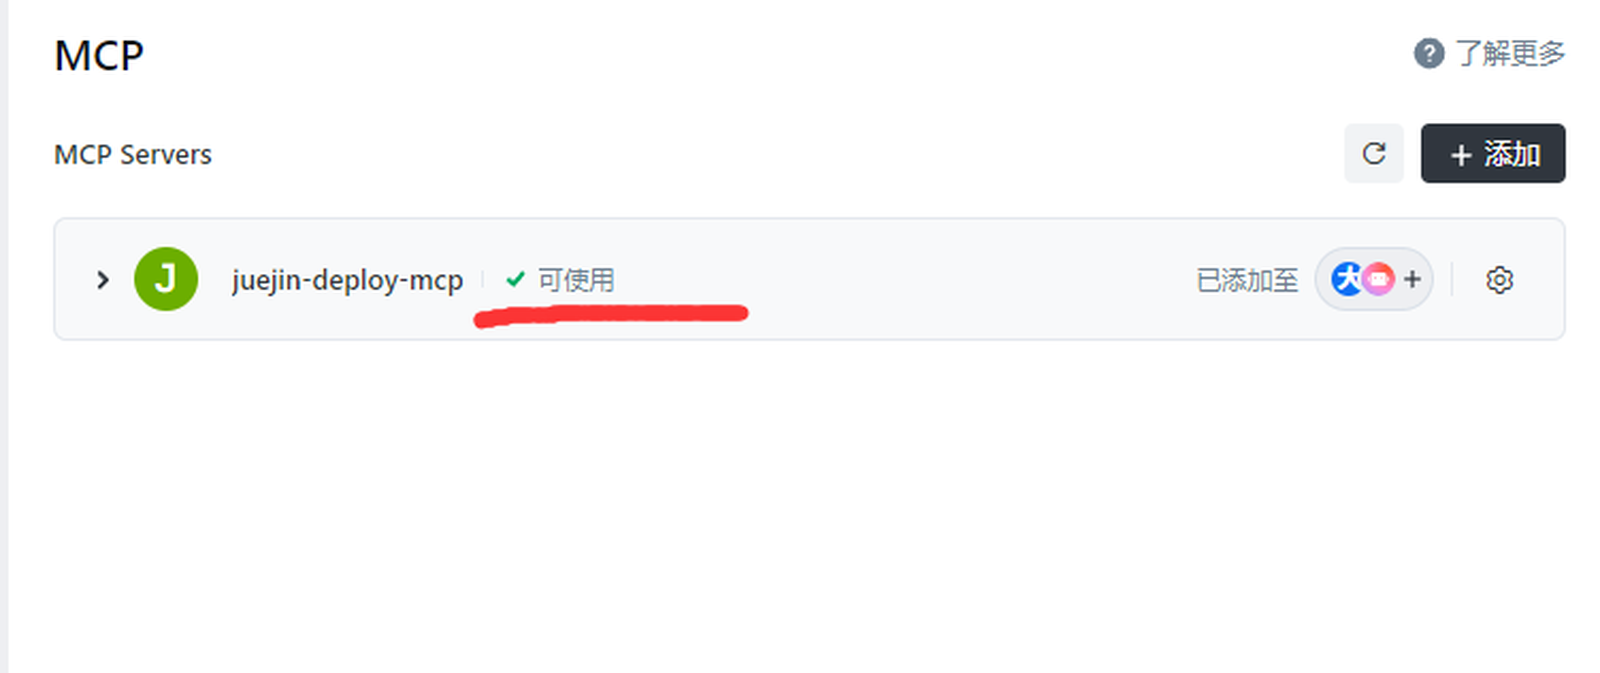Click the question mark help icon
The width and height of the screenshot is (1600, 673).
(1429, 53)
